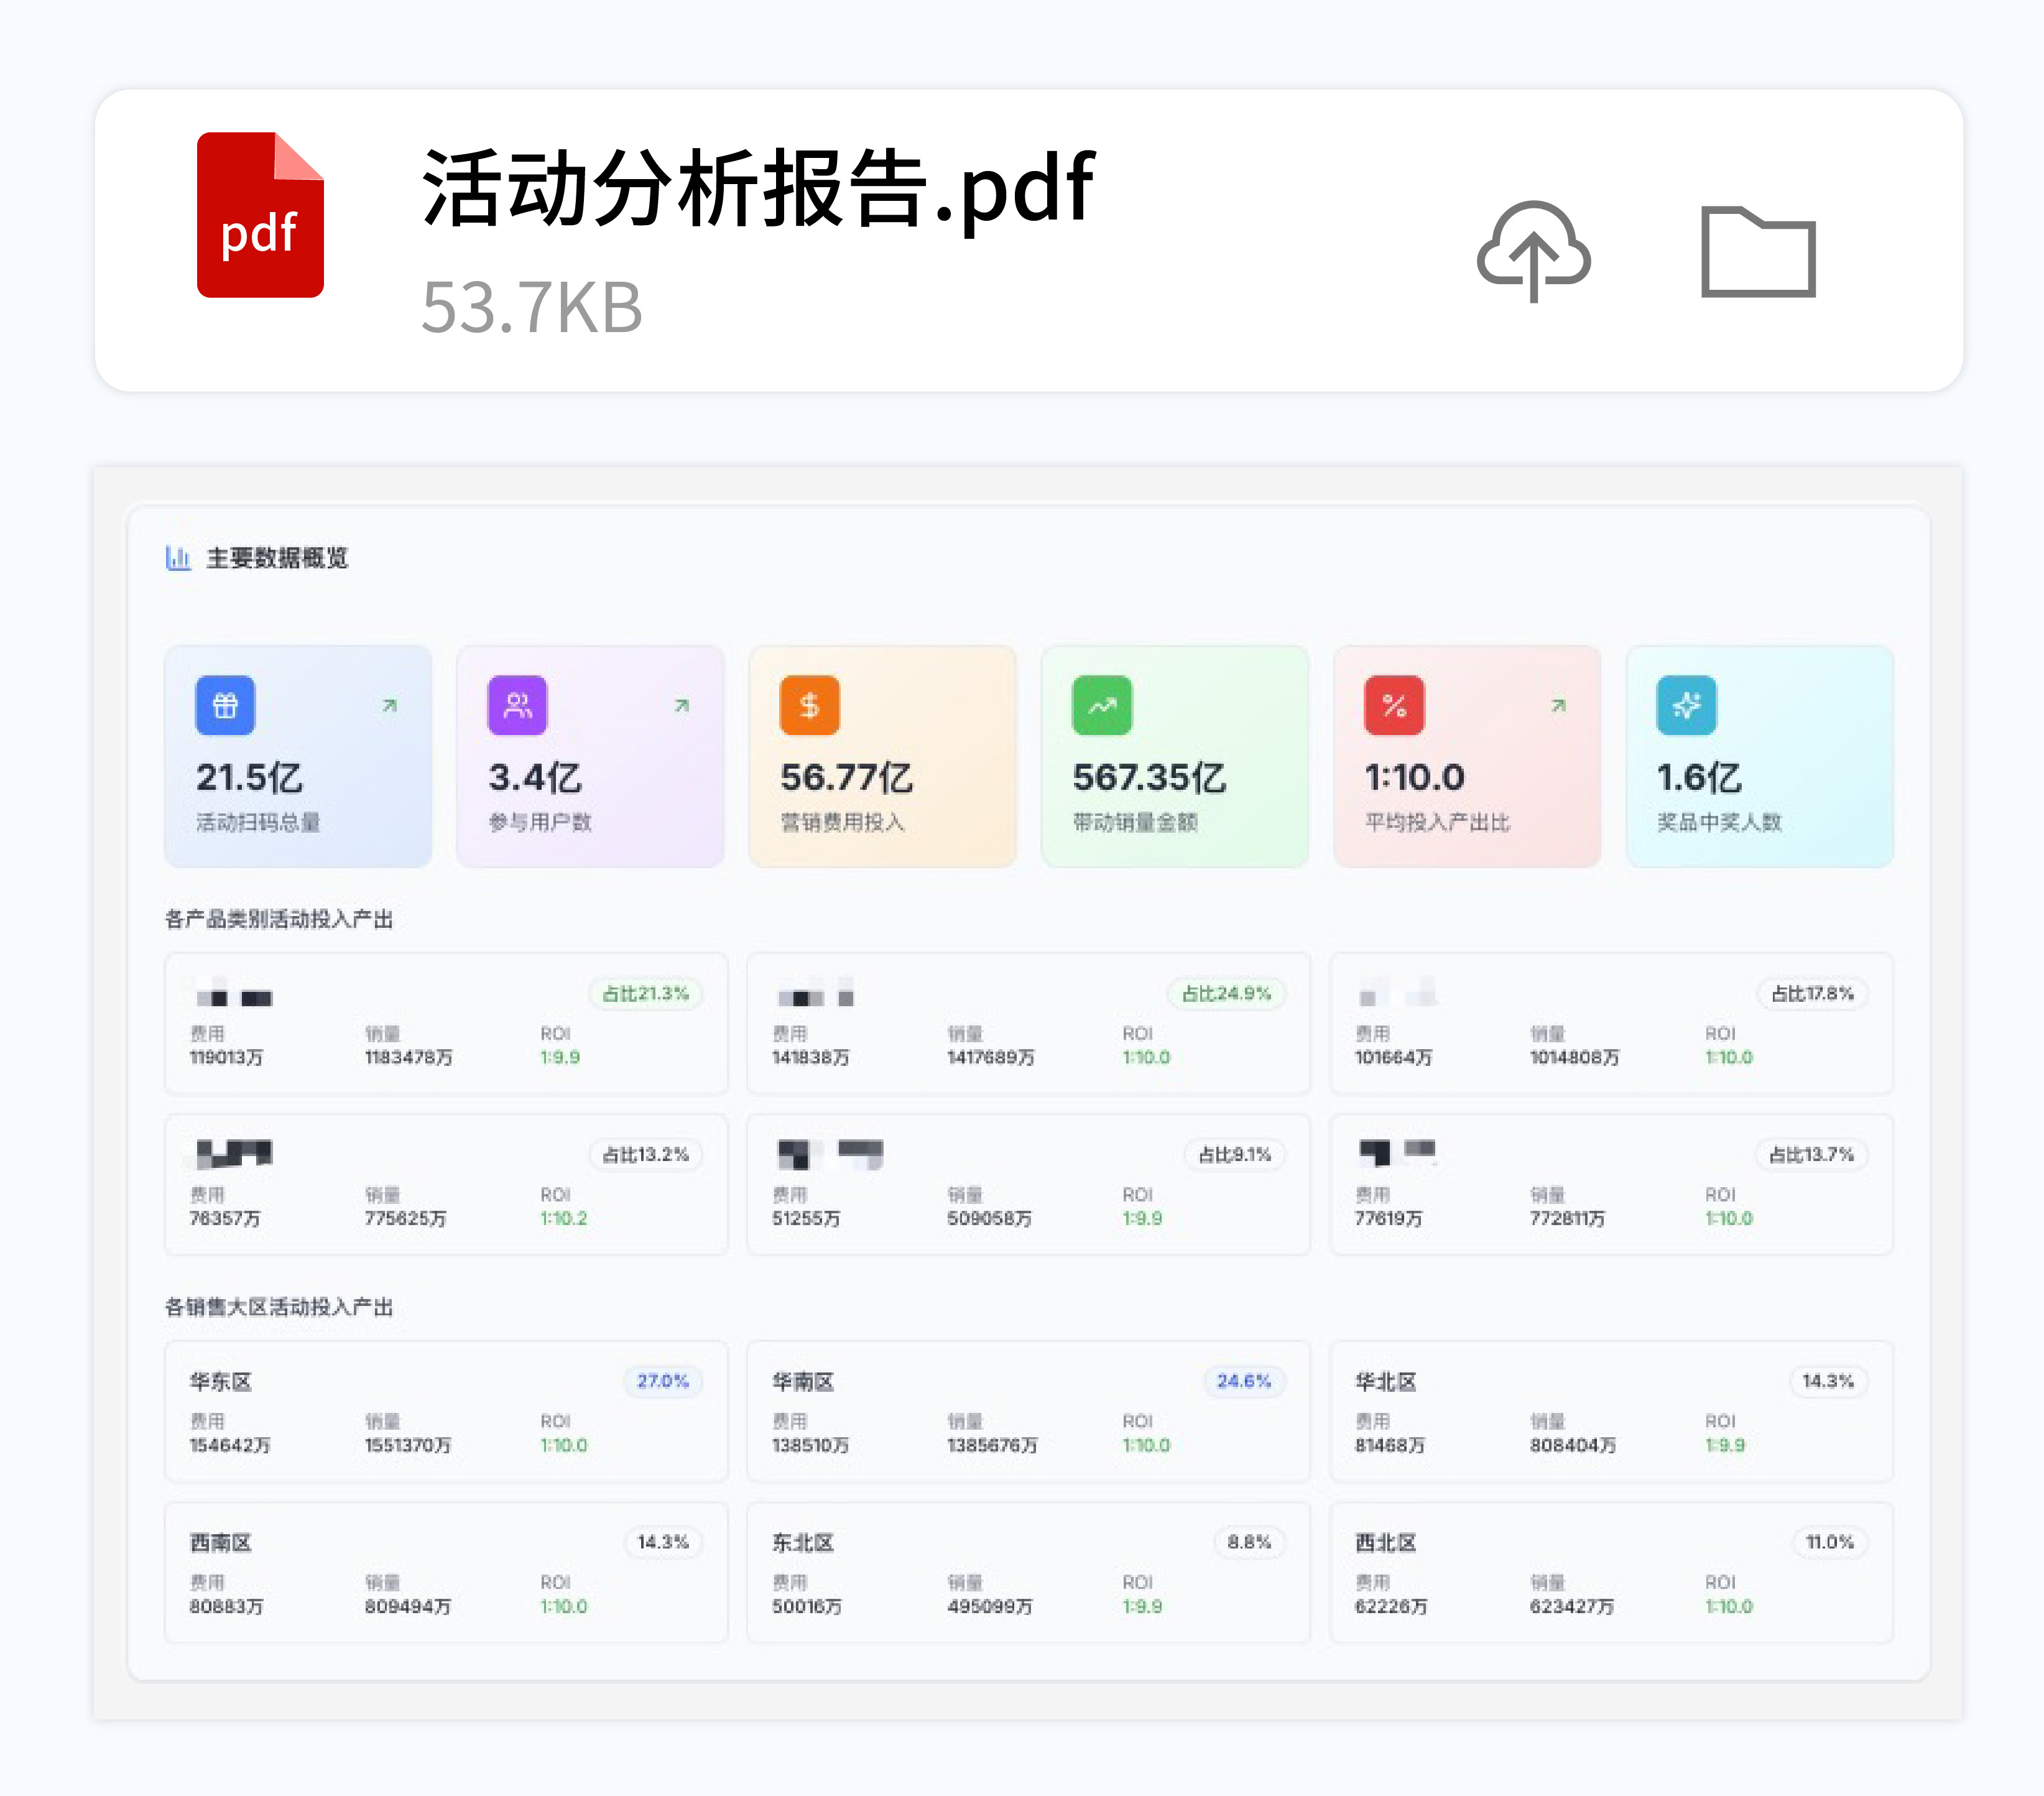This screenshot has height=1796, width=2044.
Task: Click the 80883万 cost value
Action: [x=226, y=1606]
